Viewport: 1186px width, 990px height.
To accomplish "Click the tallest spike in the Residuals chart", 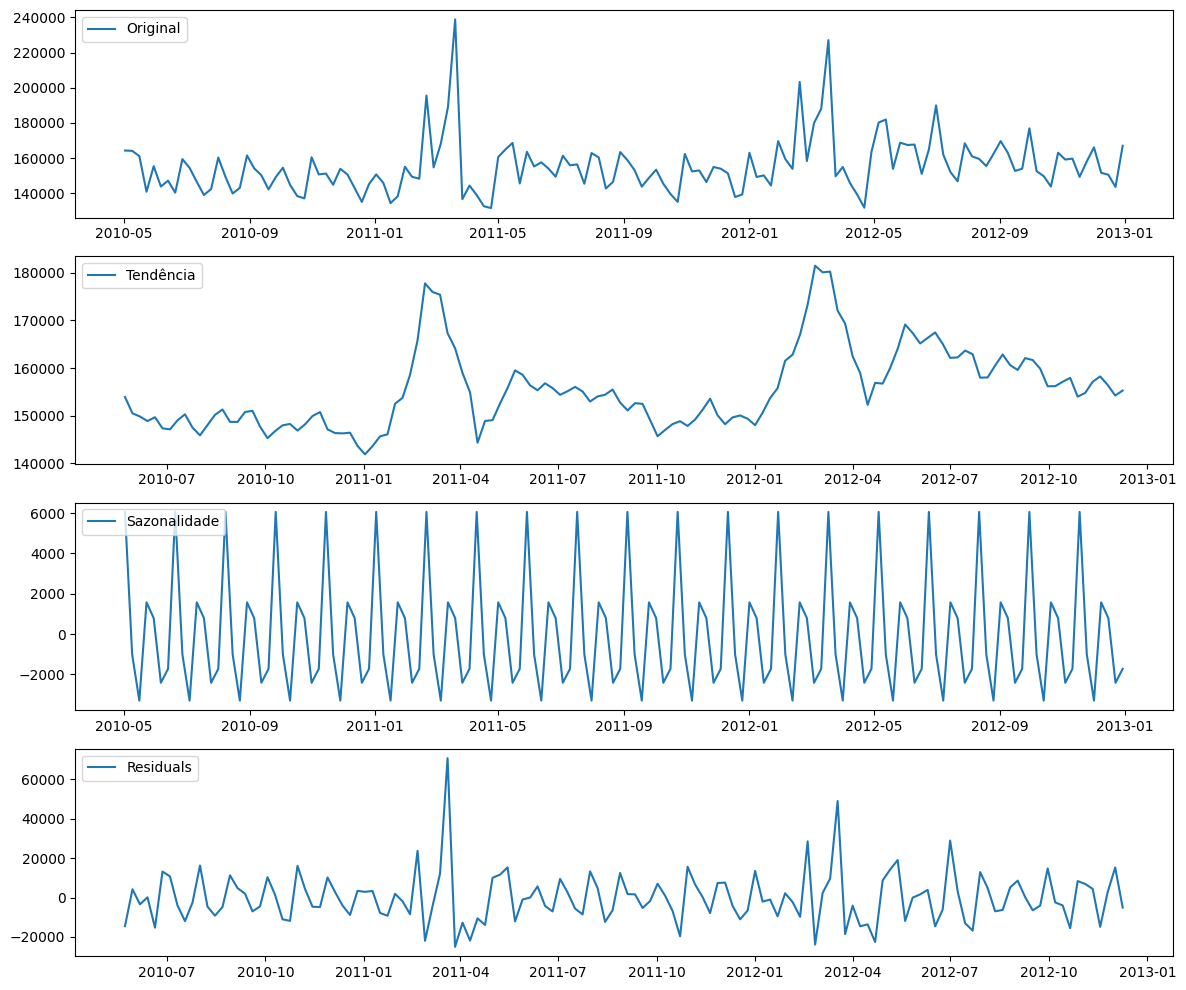I will tap(447, 758).
